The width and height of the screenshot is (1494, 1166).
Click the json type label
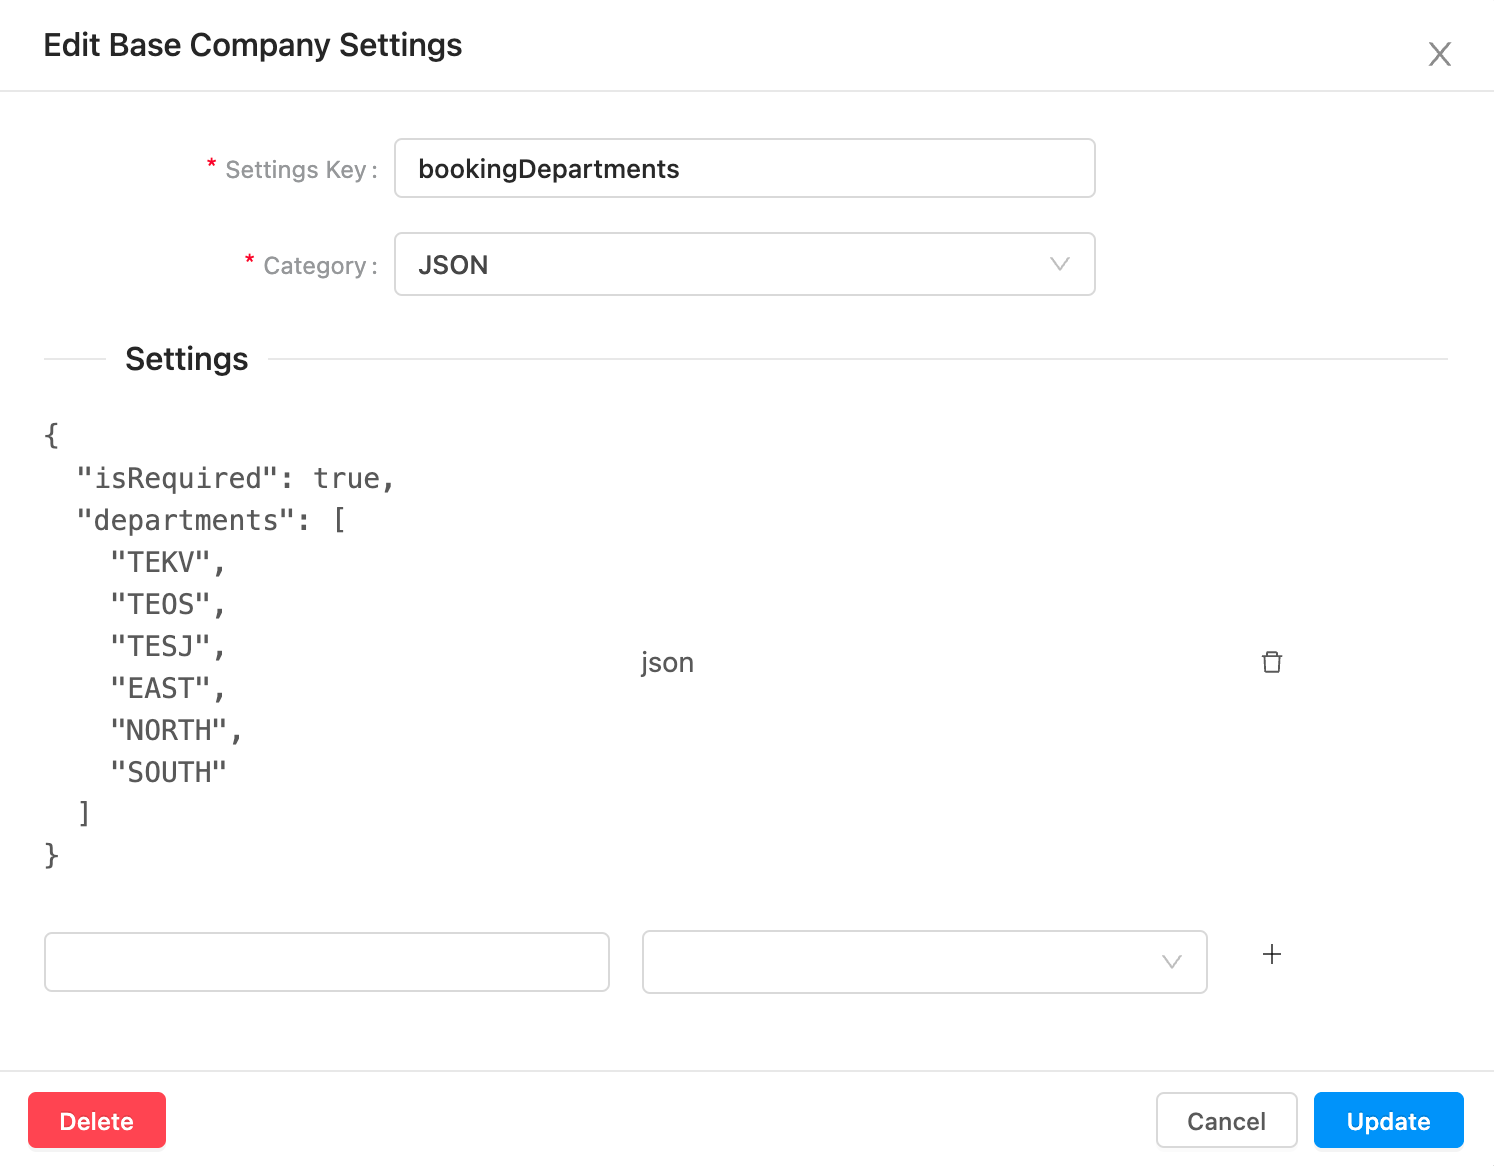click(667, 662)
